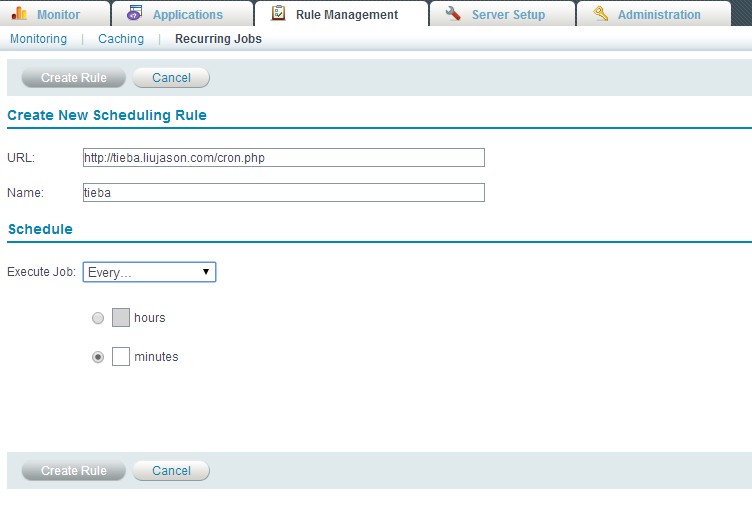This screenshot has height=522, width=752.
Task: Select the Recurring Jobs sub-tab
Action: [218, 39]
